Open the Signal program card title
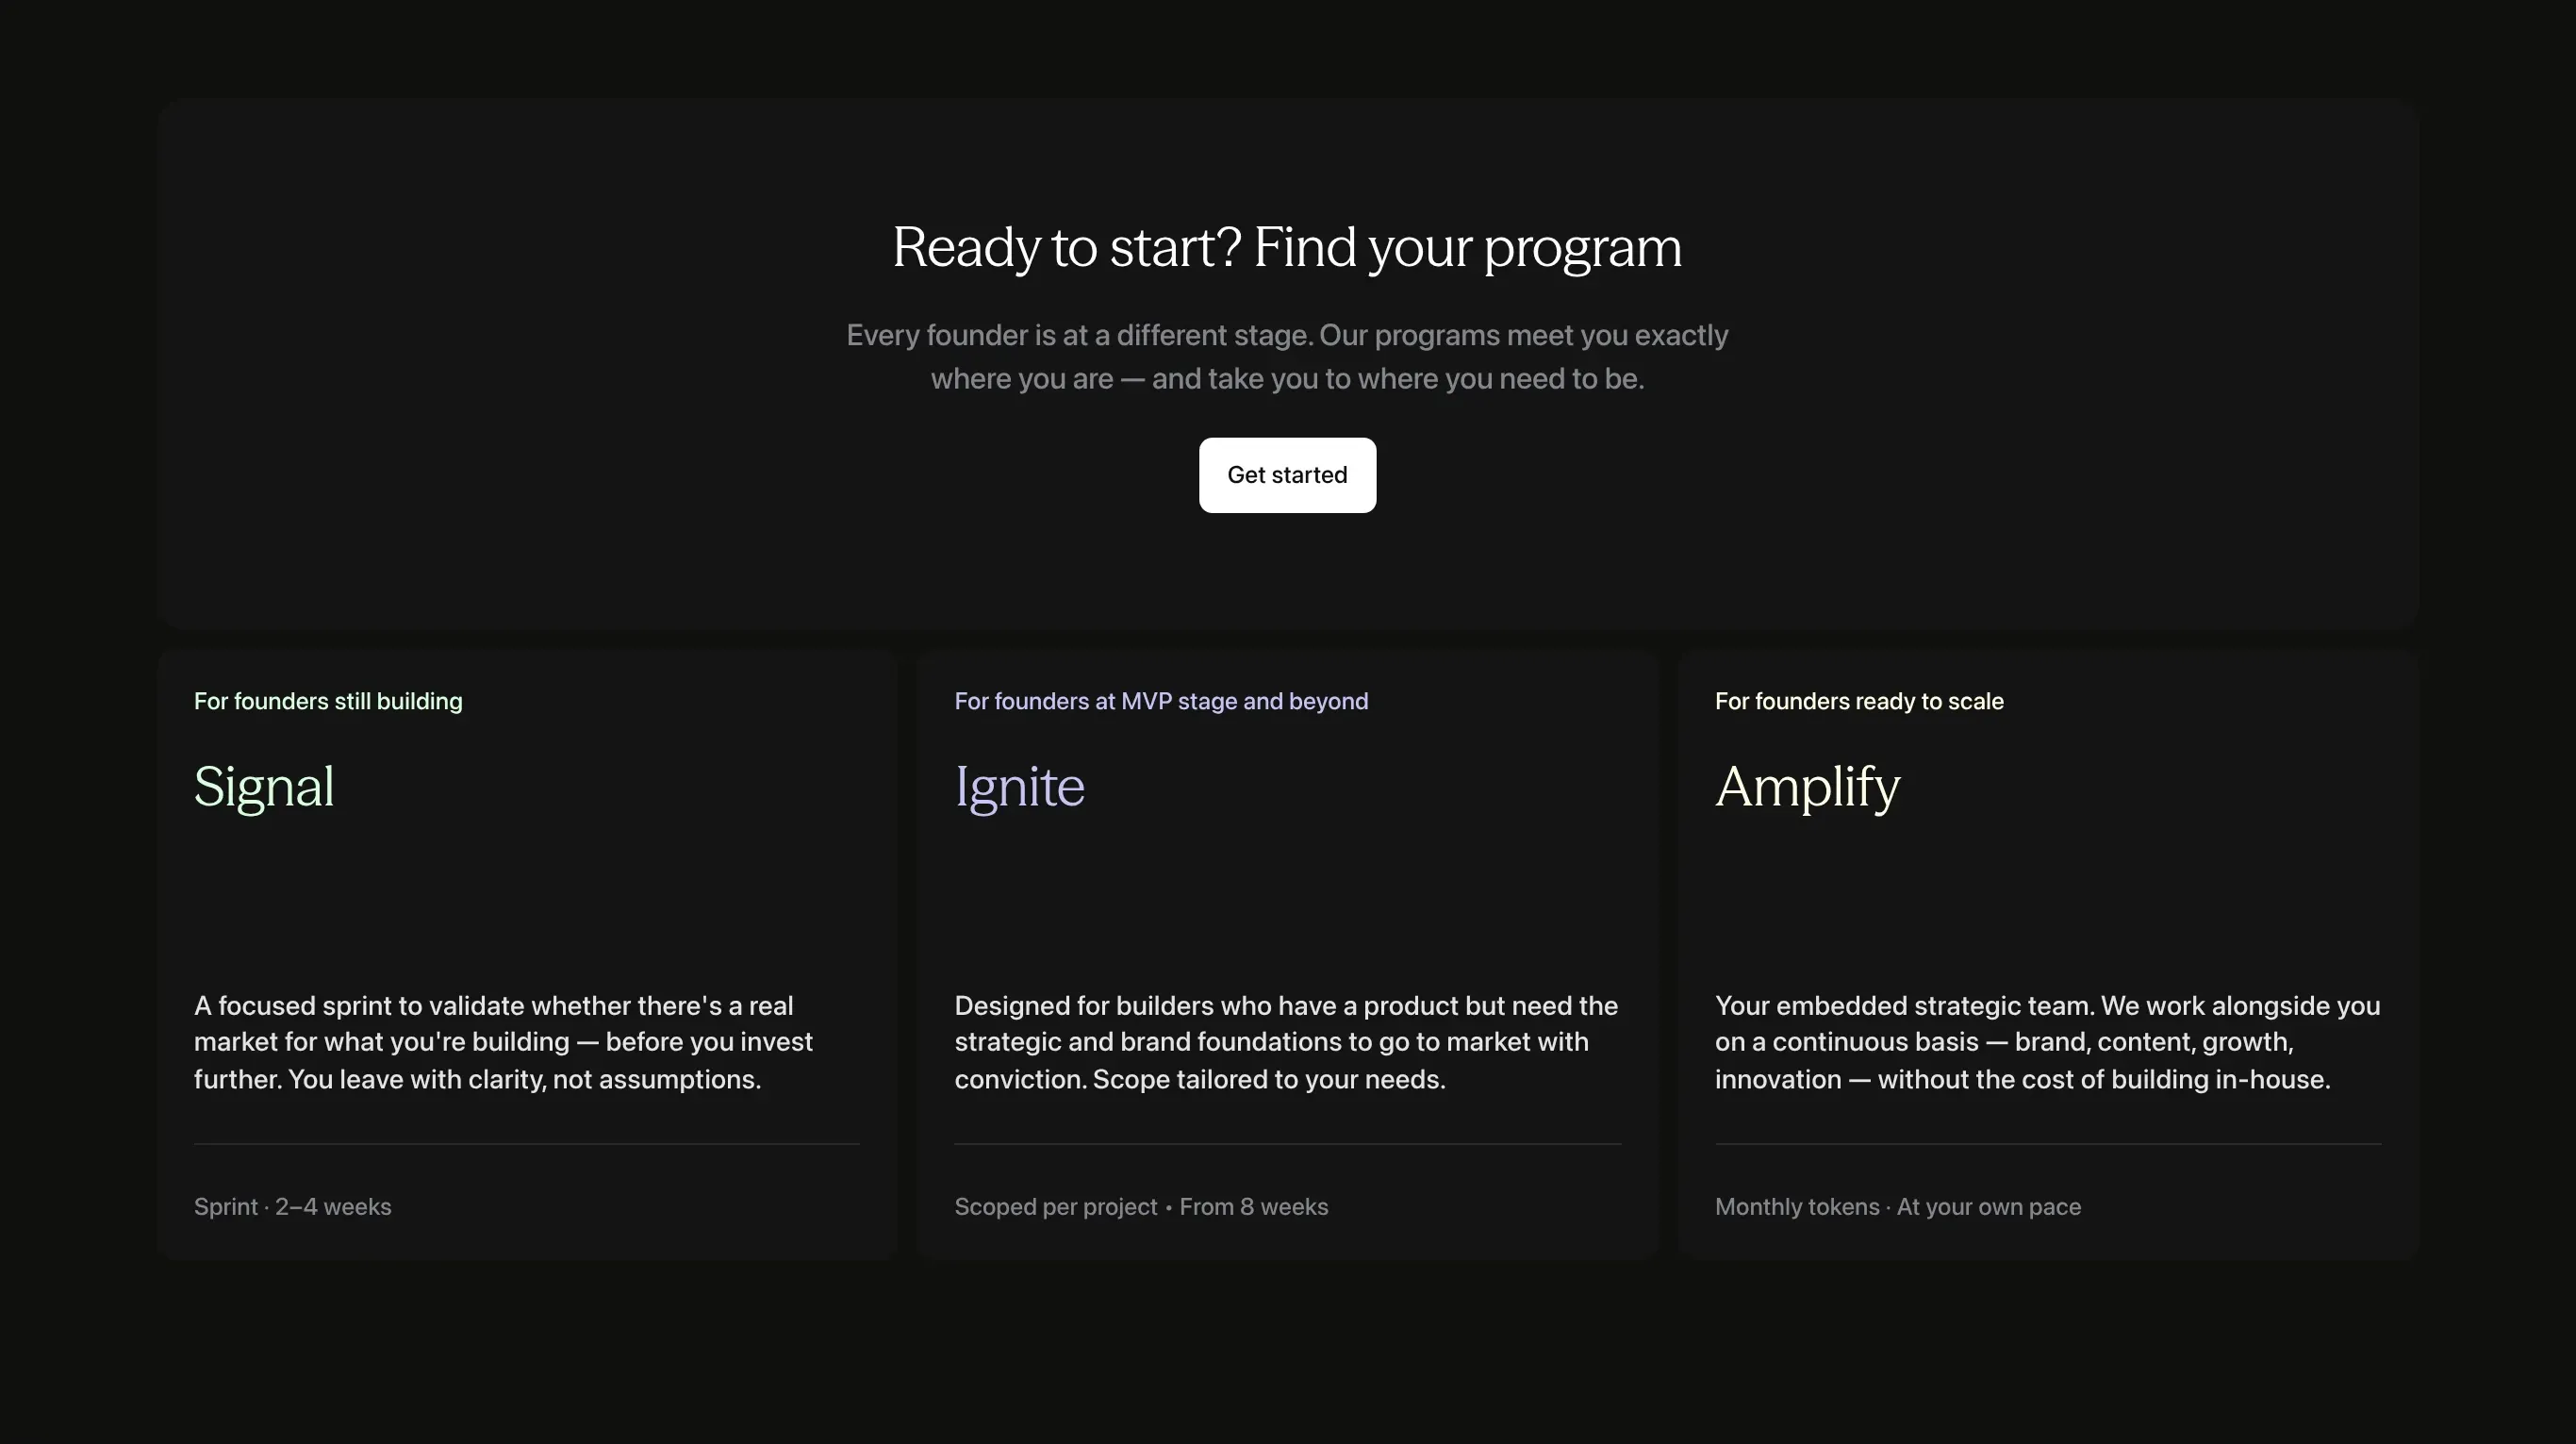This screenshot has width=2576, height=1444. point(264,787)
